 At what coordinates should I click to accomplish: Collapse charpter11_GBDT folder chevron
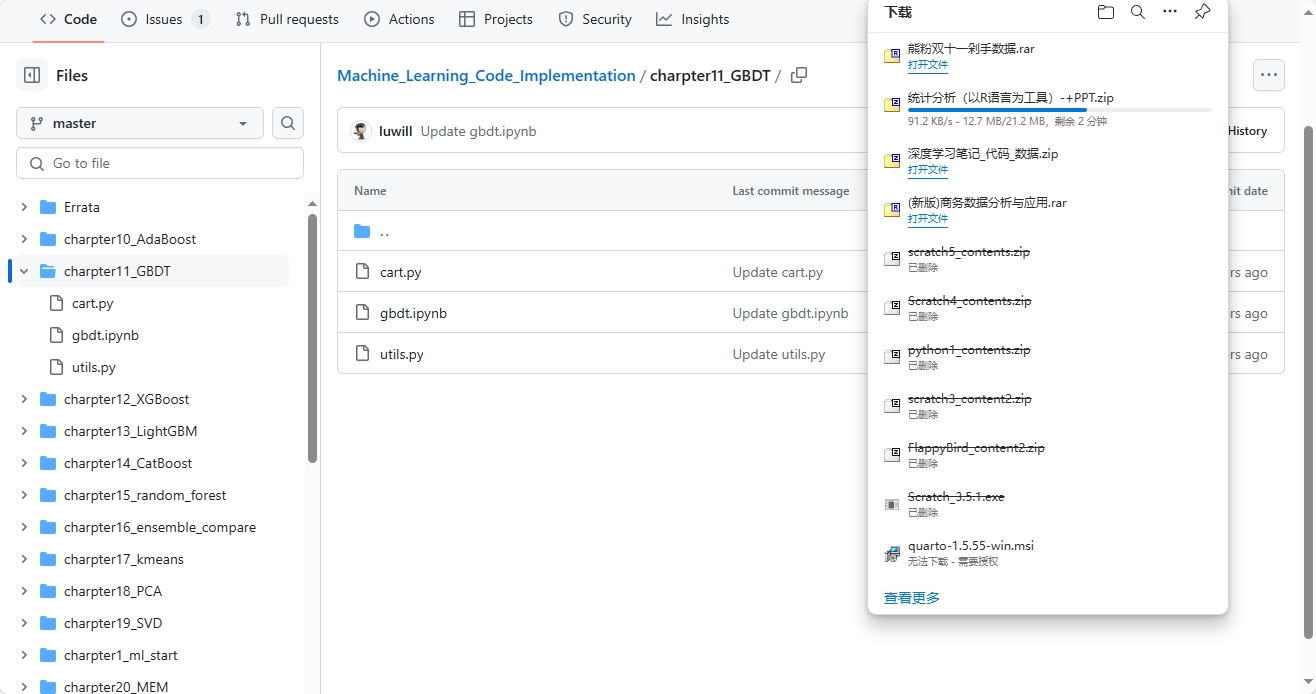(x=24, y=271)
